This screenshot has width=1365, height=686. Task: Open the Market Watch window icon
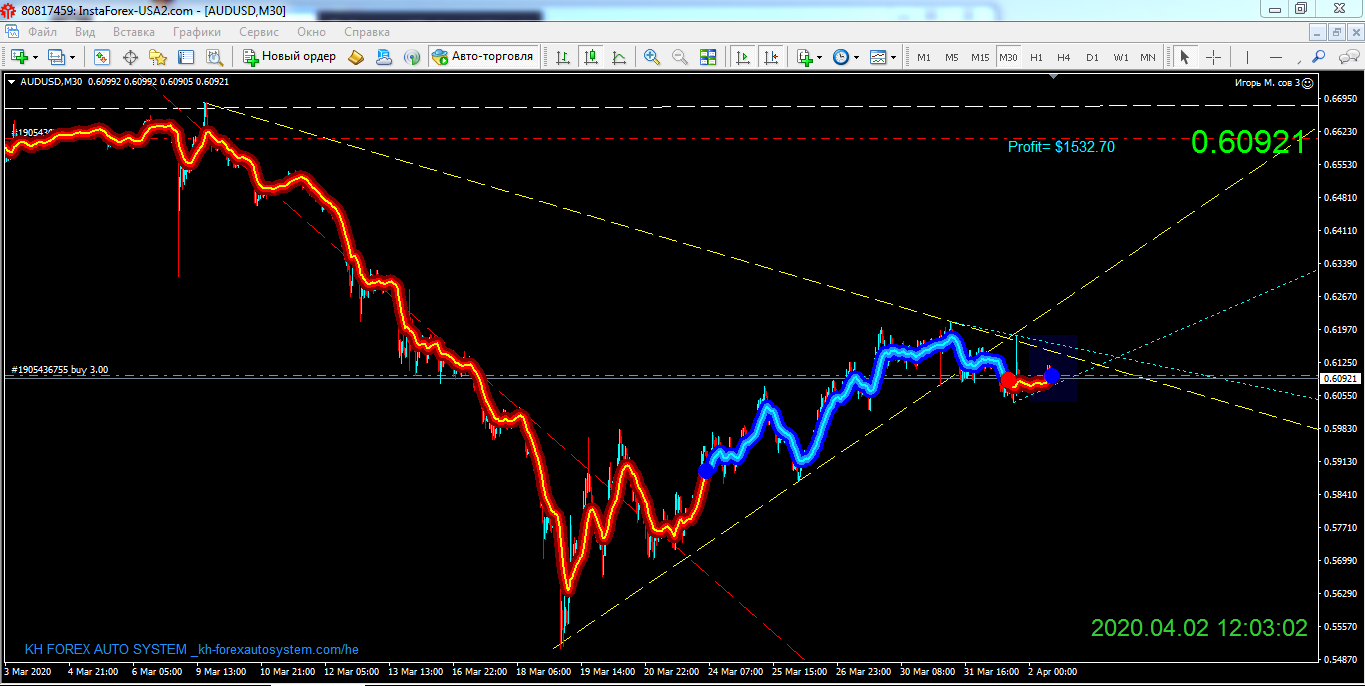101,57
